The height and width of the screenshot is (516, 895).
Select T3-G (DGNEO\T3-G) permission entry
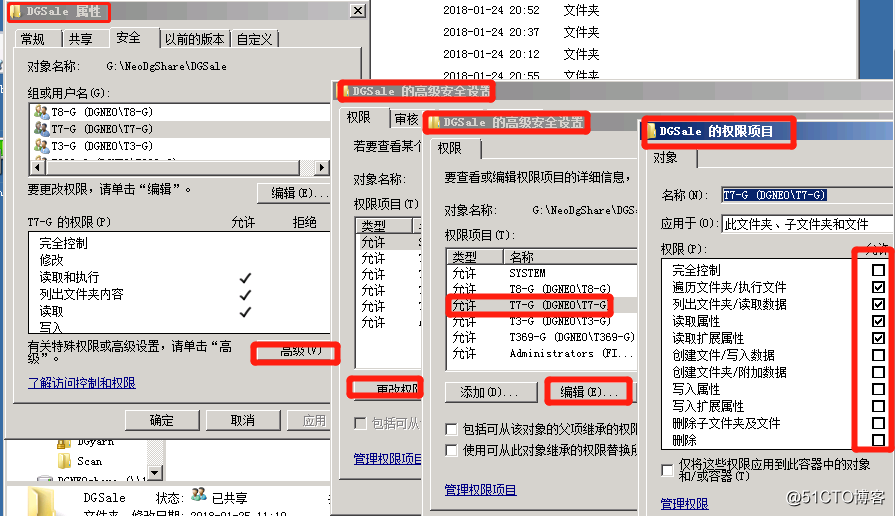pyautogui.click(x=542, y=321)
